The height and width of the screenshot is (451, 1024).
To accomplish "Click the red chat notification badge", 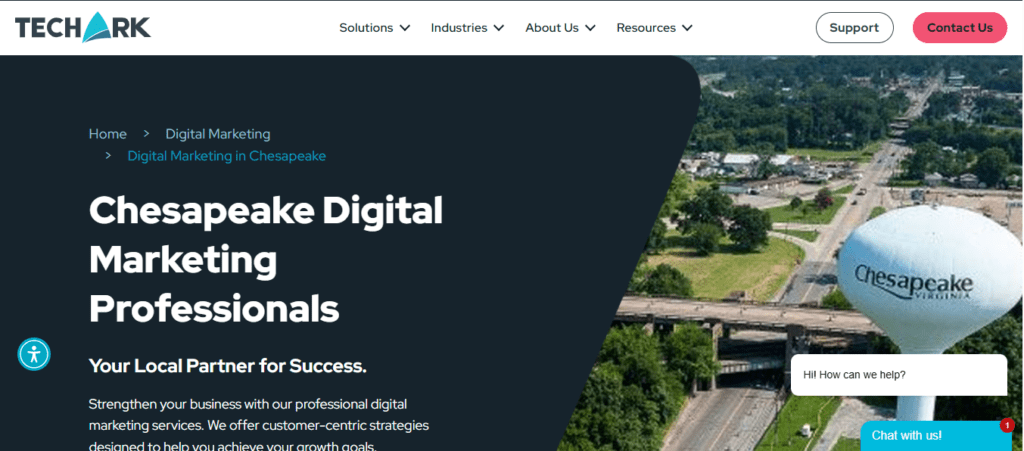I will pos(1006,425).
